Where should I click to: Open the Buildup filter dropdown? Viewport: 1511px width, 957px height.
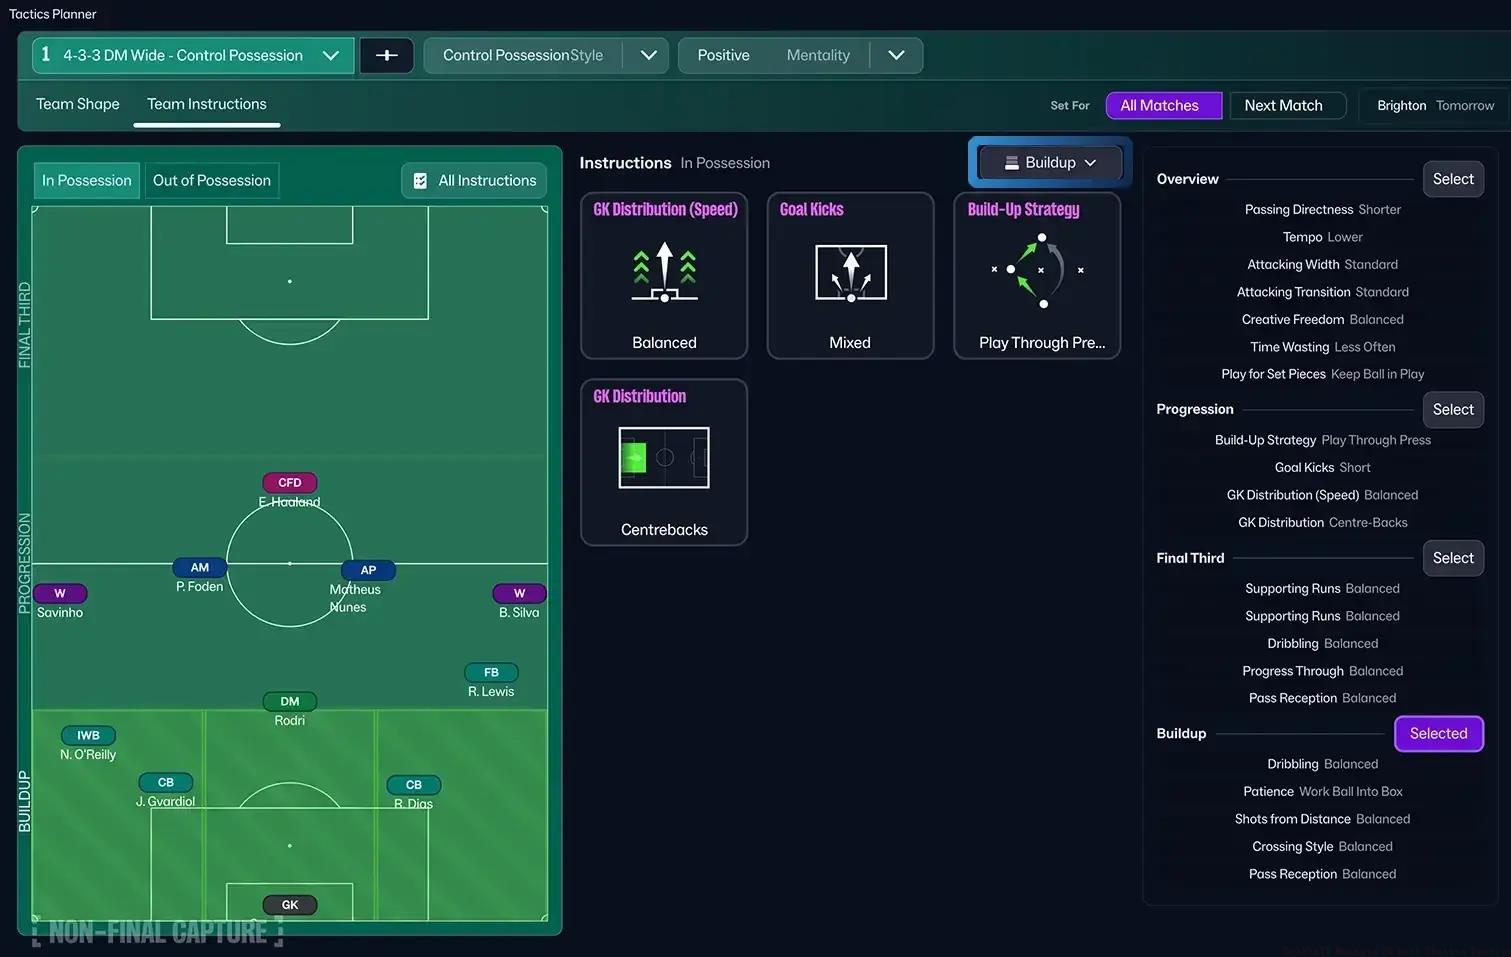tap(1050, 162)
